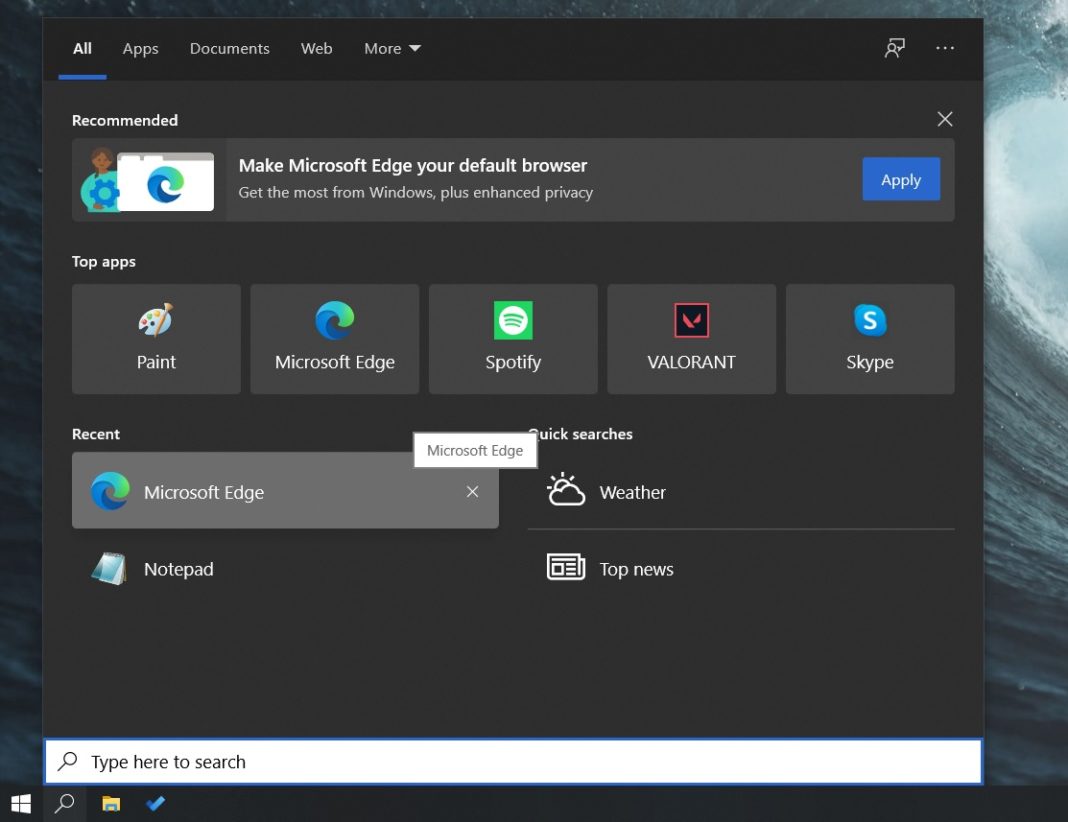Open Notepad from Recent
Viewport: 1068px width, 822px height.
pyautogui.click(x=178, y=568)
